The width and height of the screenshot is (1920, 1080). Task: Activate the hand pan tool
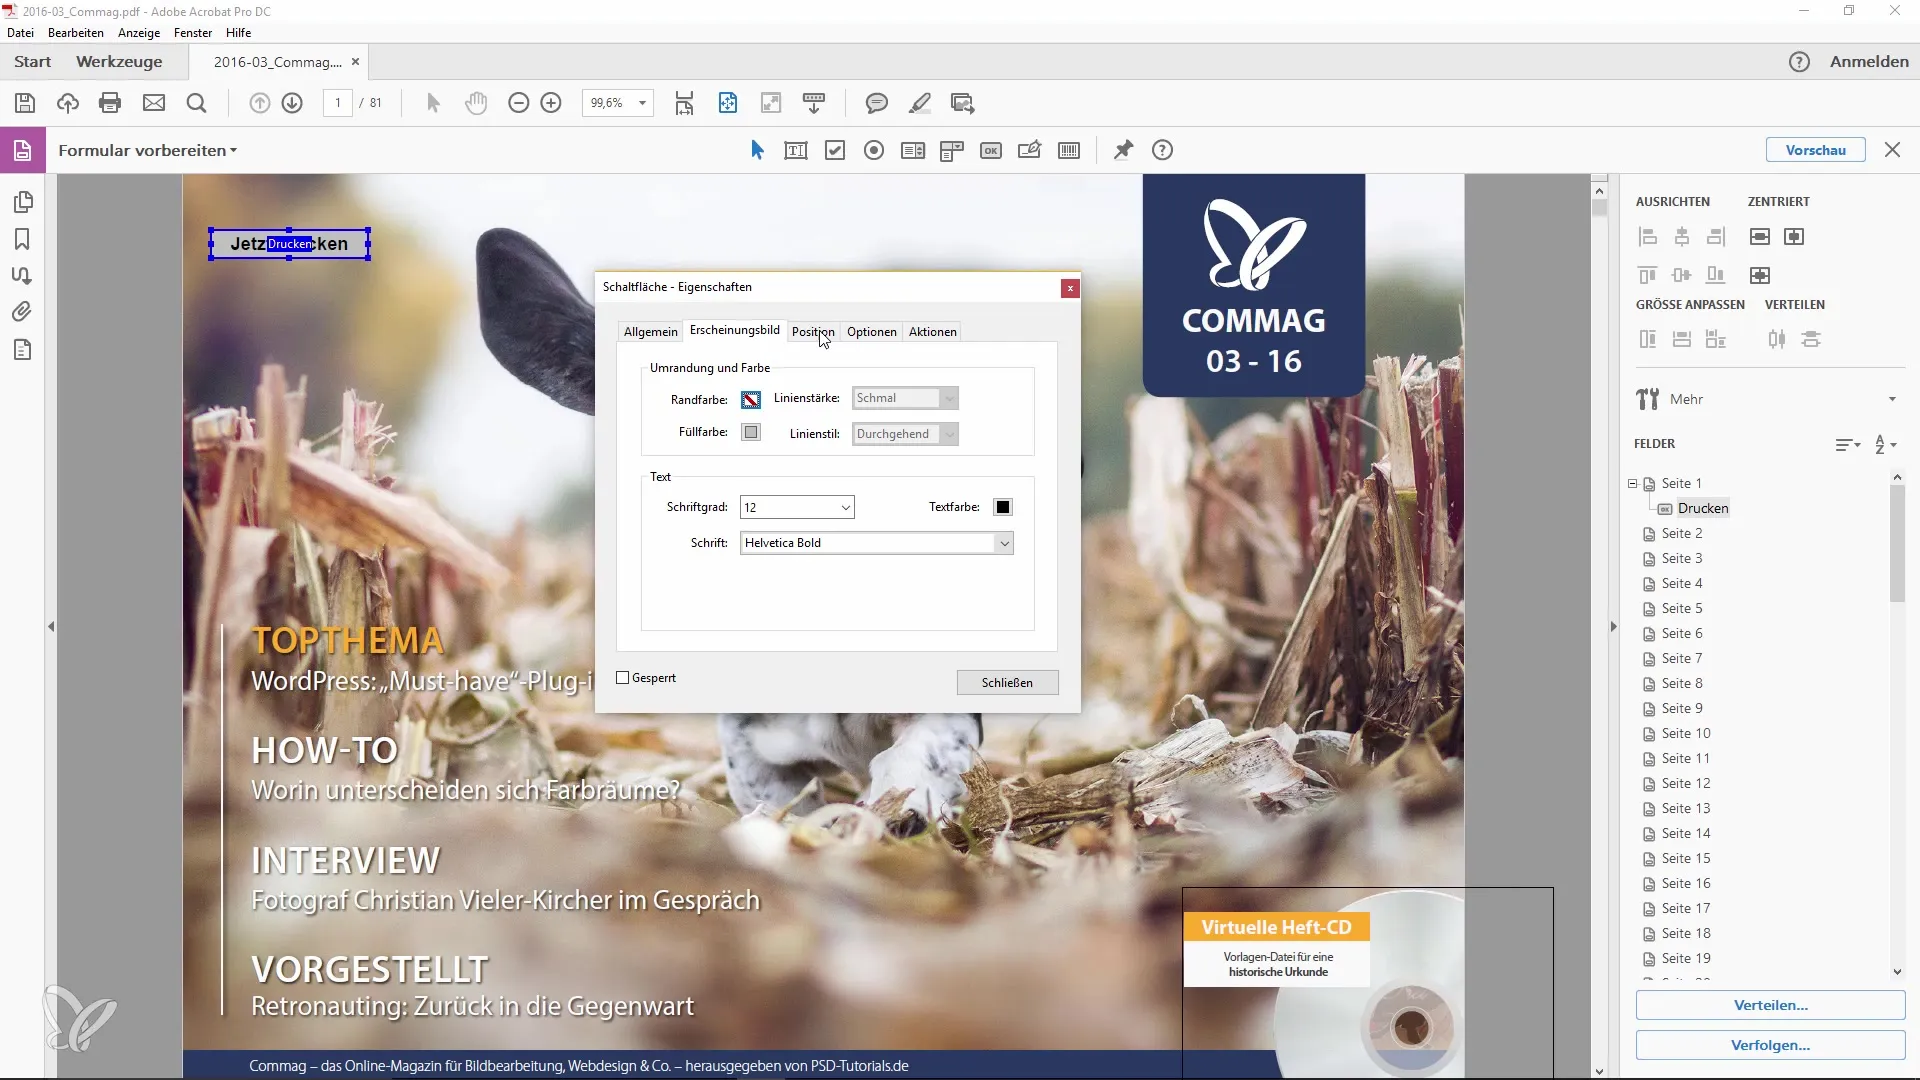476,103
